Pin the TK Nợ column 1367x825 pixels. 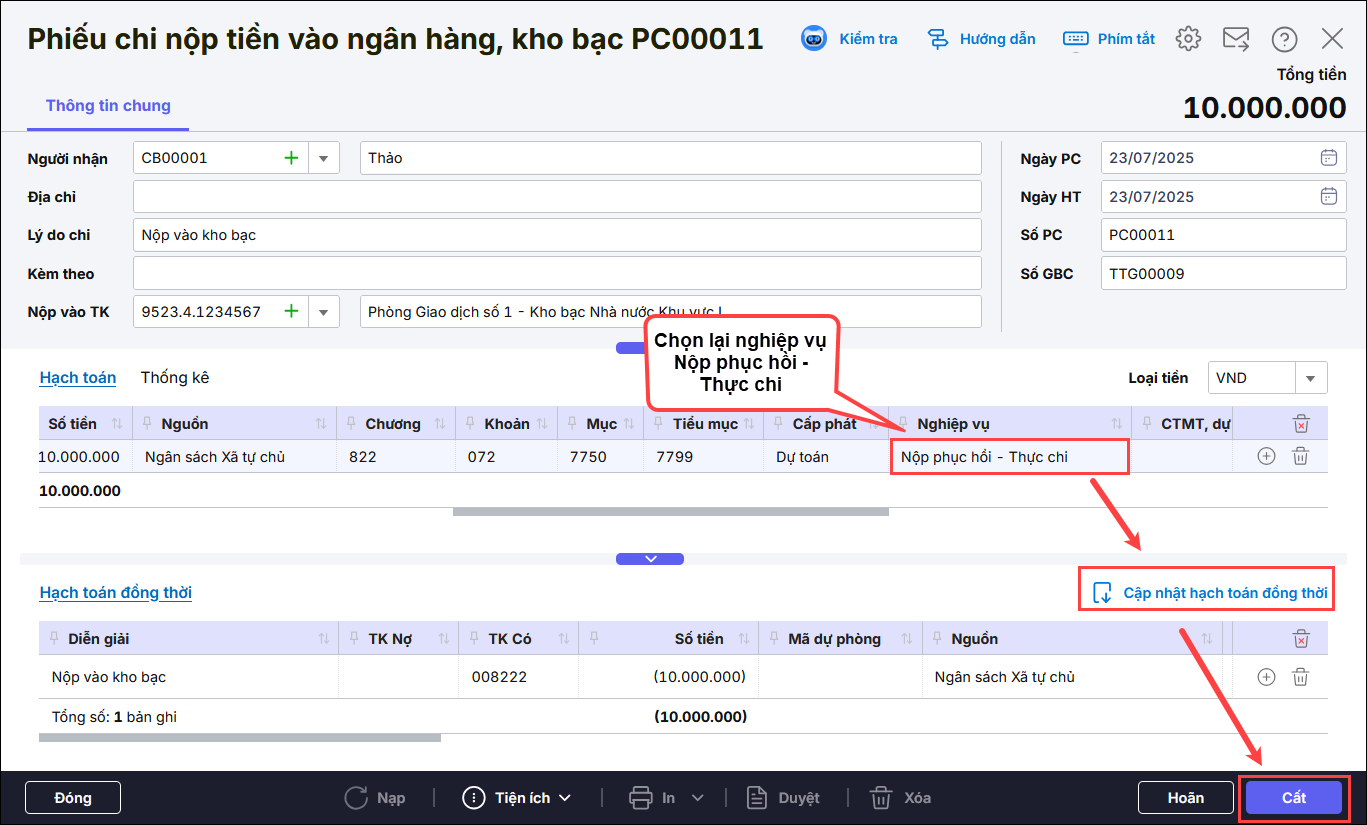[x=355, y=639]
